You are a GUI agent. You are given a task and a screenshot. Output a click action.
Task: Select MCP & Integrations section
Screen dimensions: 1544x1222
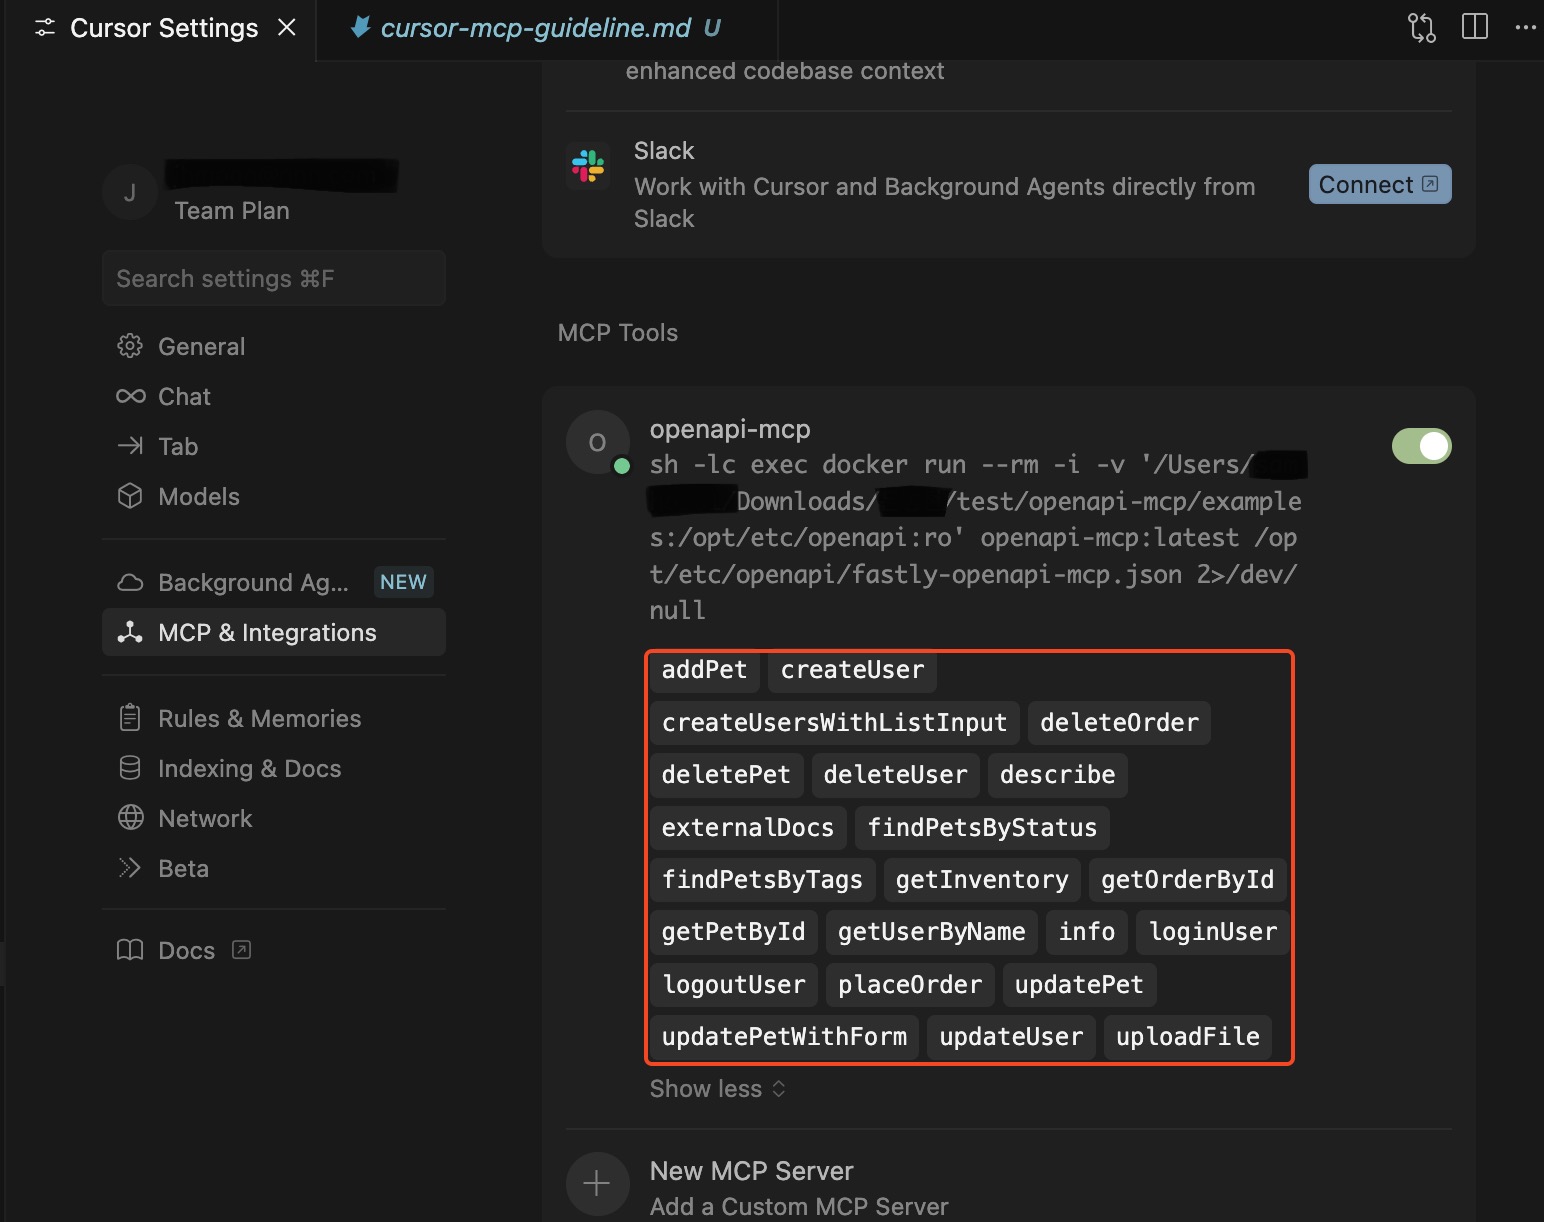pos(274,632)
